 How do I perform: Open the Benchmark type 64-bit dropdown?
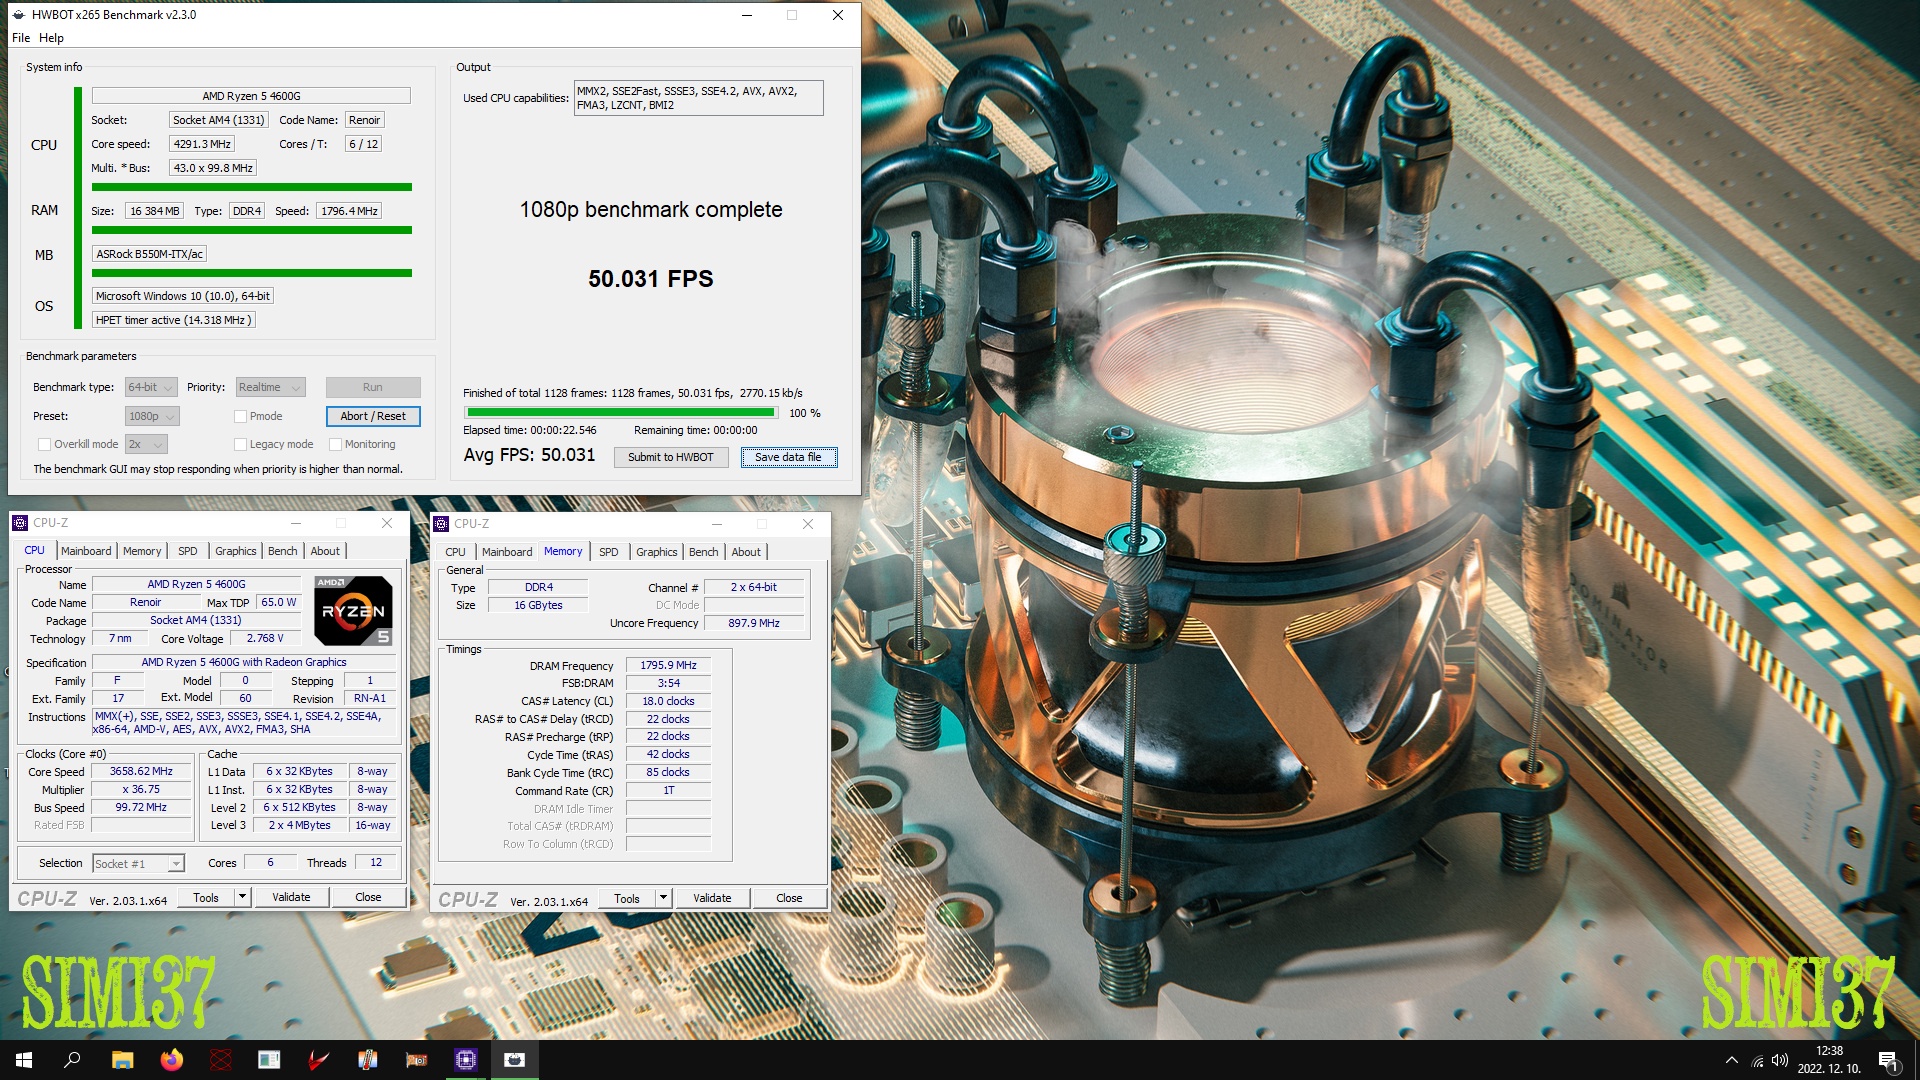151,387
